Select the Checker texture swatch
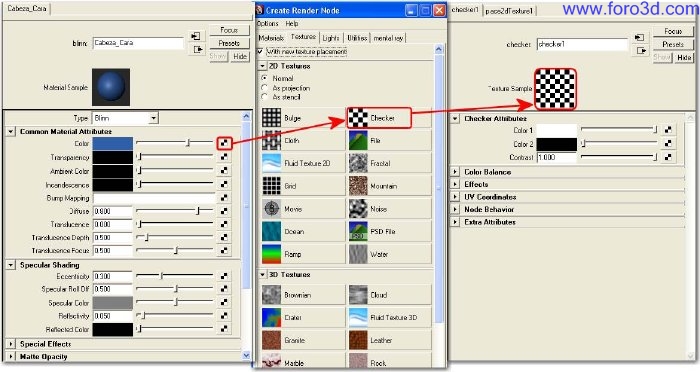 click(x=358, y=118)
